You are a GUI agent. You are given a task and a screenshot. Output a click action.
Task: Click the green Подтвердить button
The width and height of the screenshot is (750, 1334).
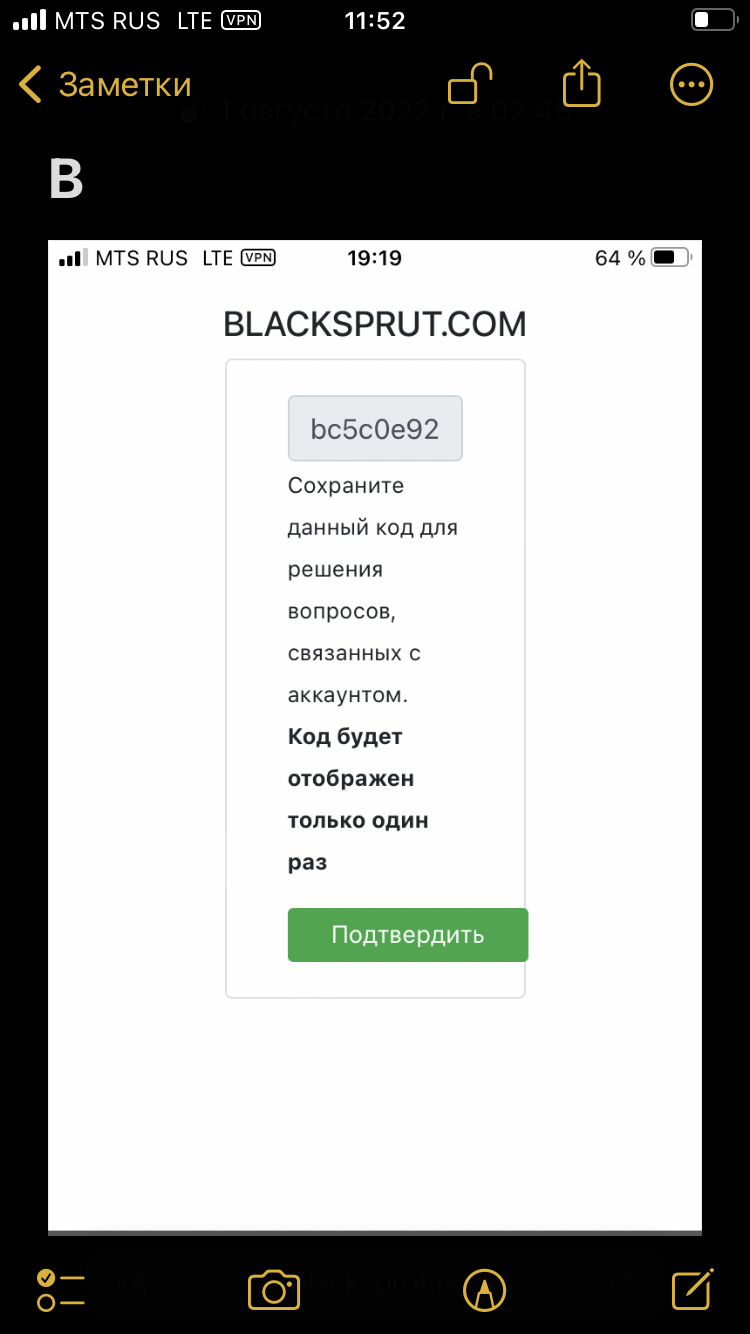click(408, 935)
